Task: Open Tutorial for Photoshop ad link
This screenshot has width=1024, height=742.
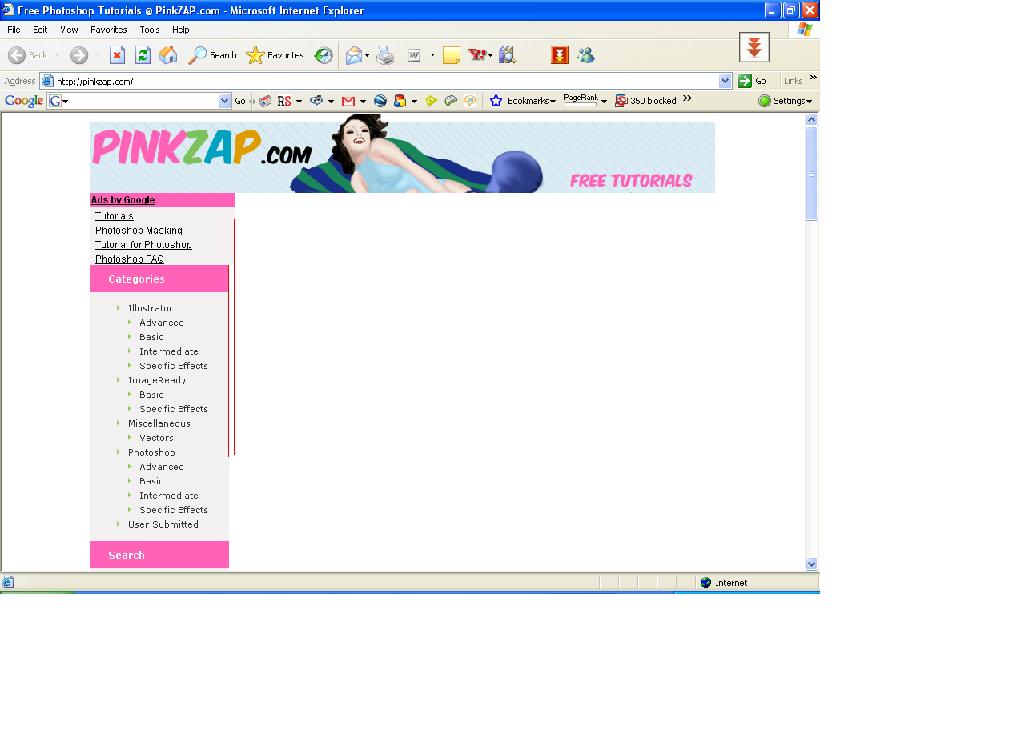Action: click(143, 245)
